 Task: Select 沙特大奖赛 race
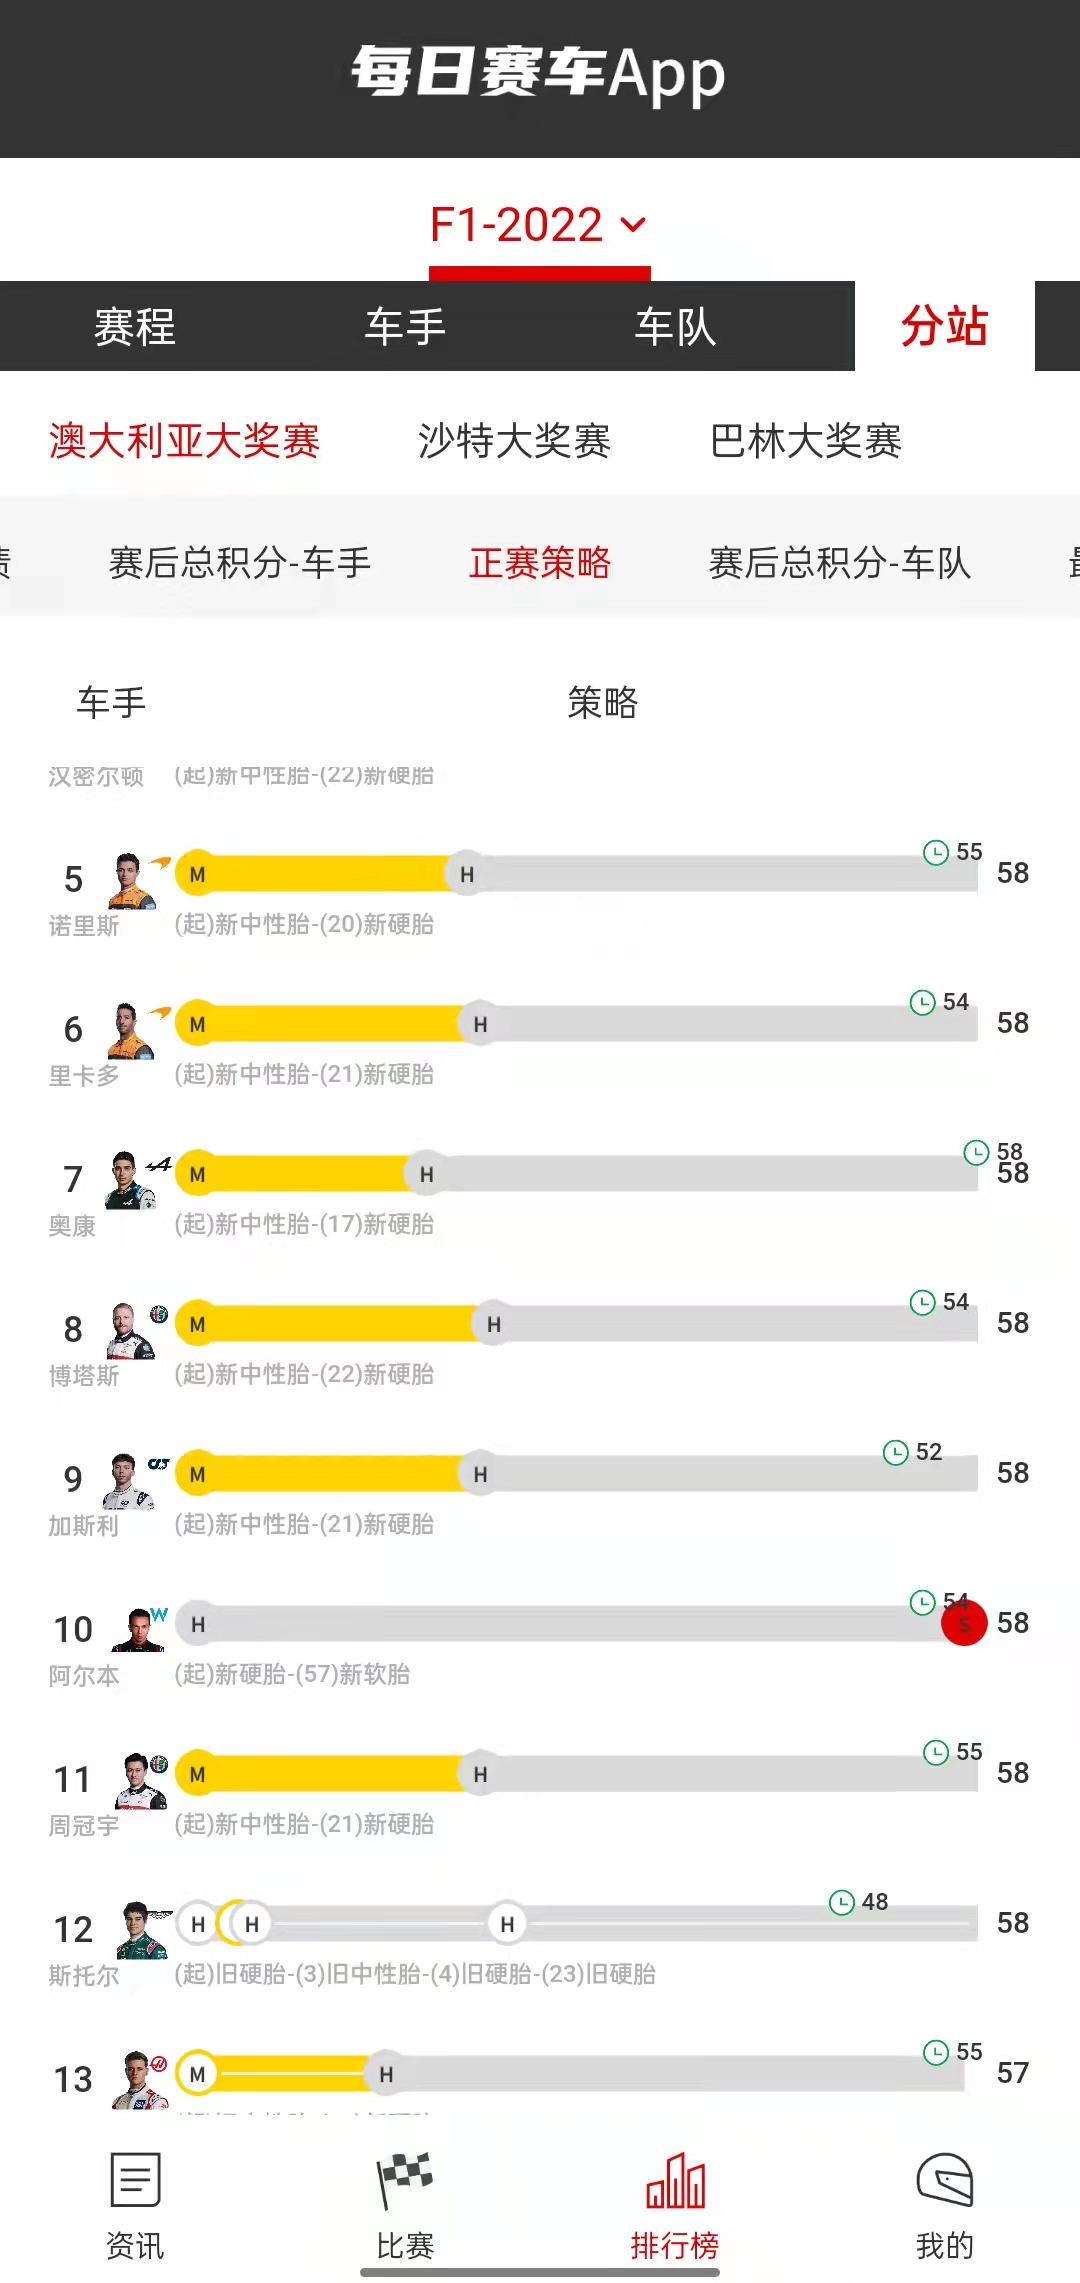514,441
